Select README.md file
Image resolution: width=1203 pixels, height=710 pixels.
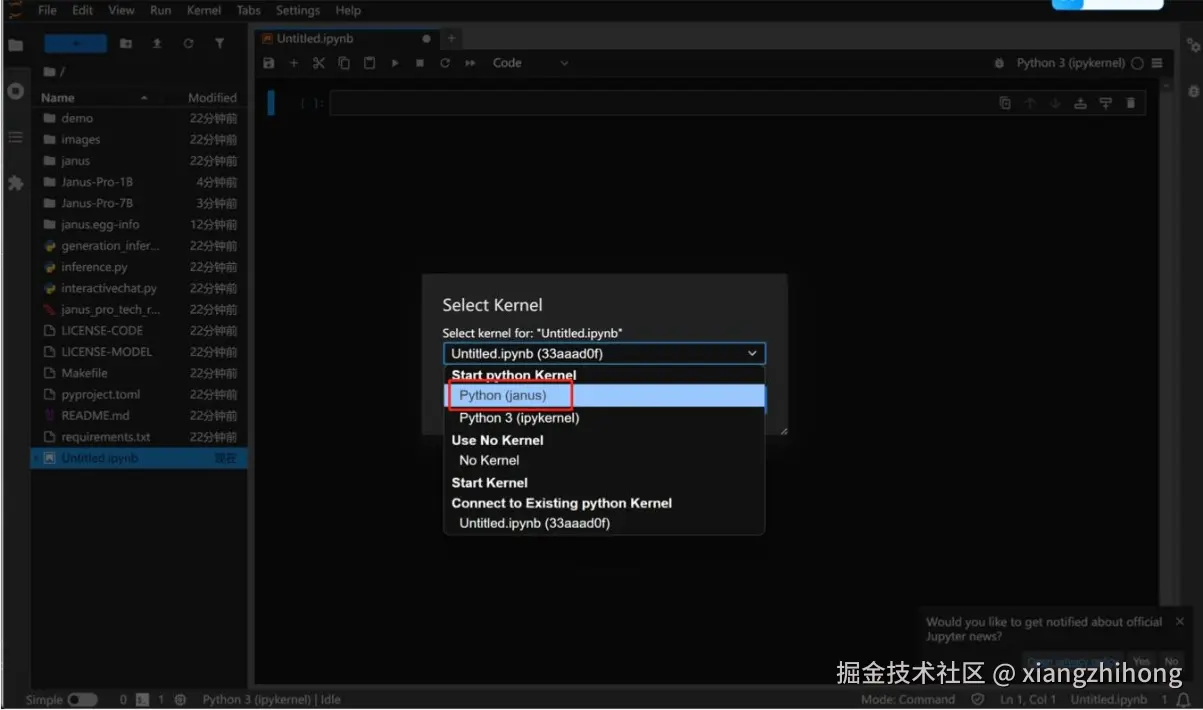139,415
